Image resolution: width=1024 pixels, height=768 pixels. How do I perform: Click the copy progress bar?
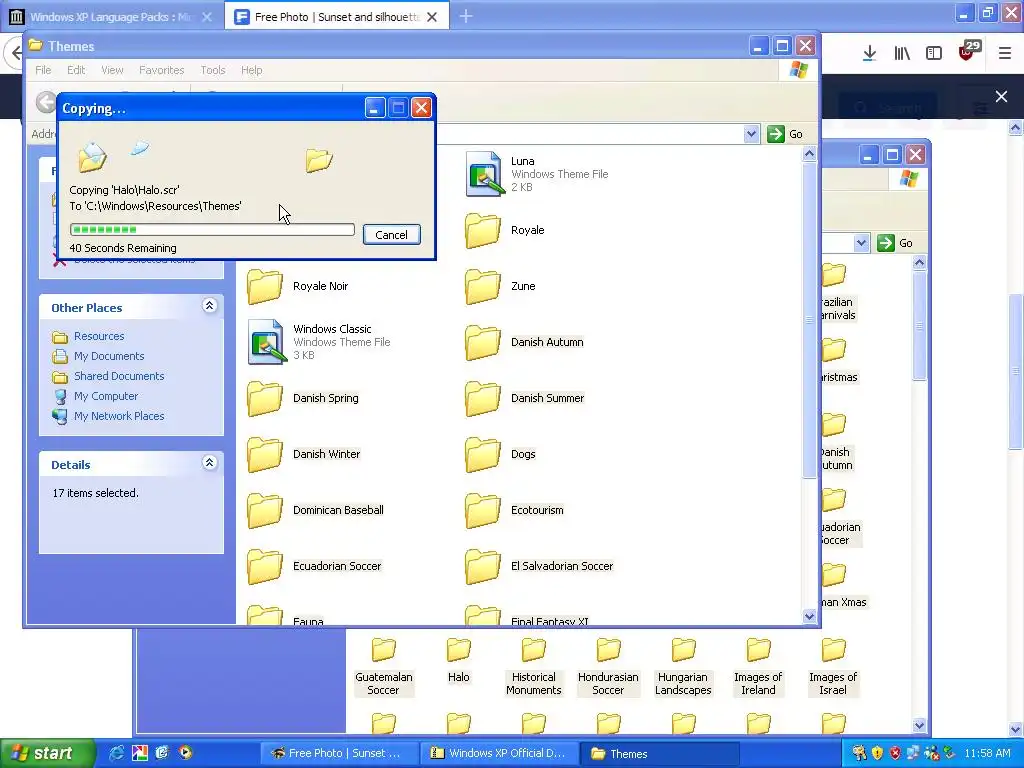coord(212,229)
